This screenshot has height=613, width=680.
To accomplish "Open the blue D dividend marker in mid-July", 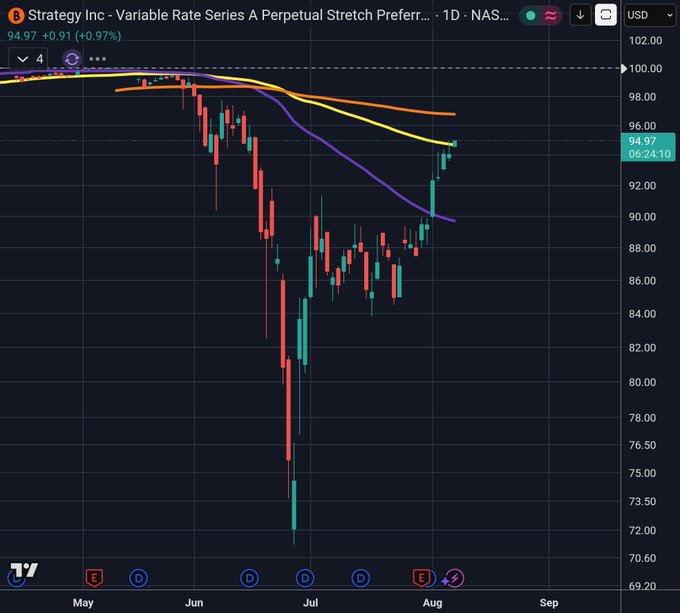I will click(x=360, y=578).
